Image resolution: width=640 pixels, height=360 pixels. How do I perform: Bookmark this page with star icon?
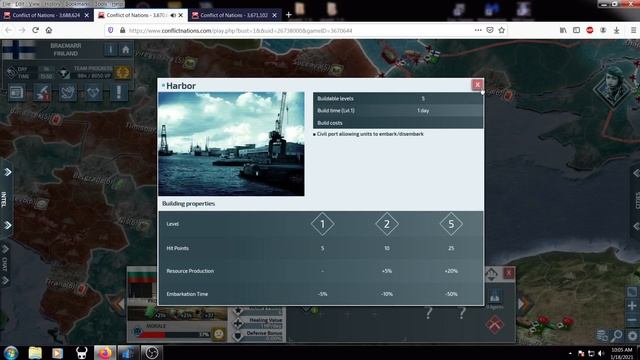(x=502, y=30)
